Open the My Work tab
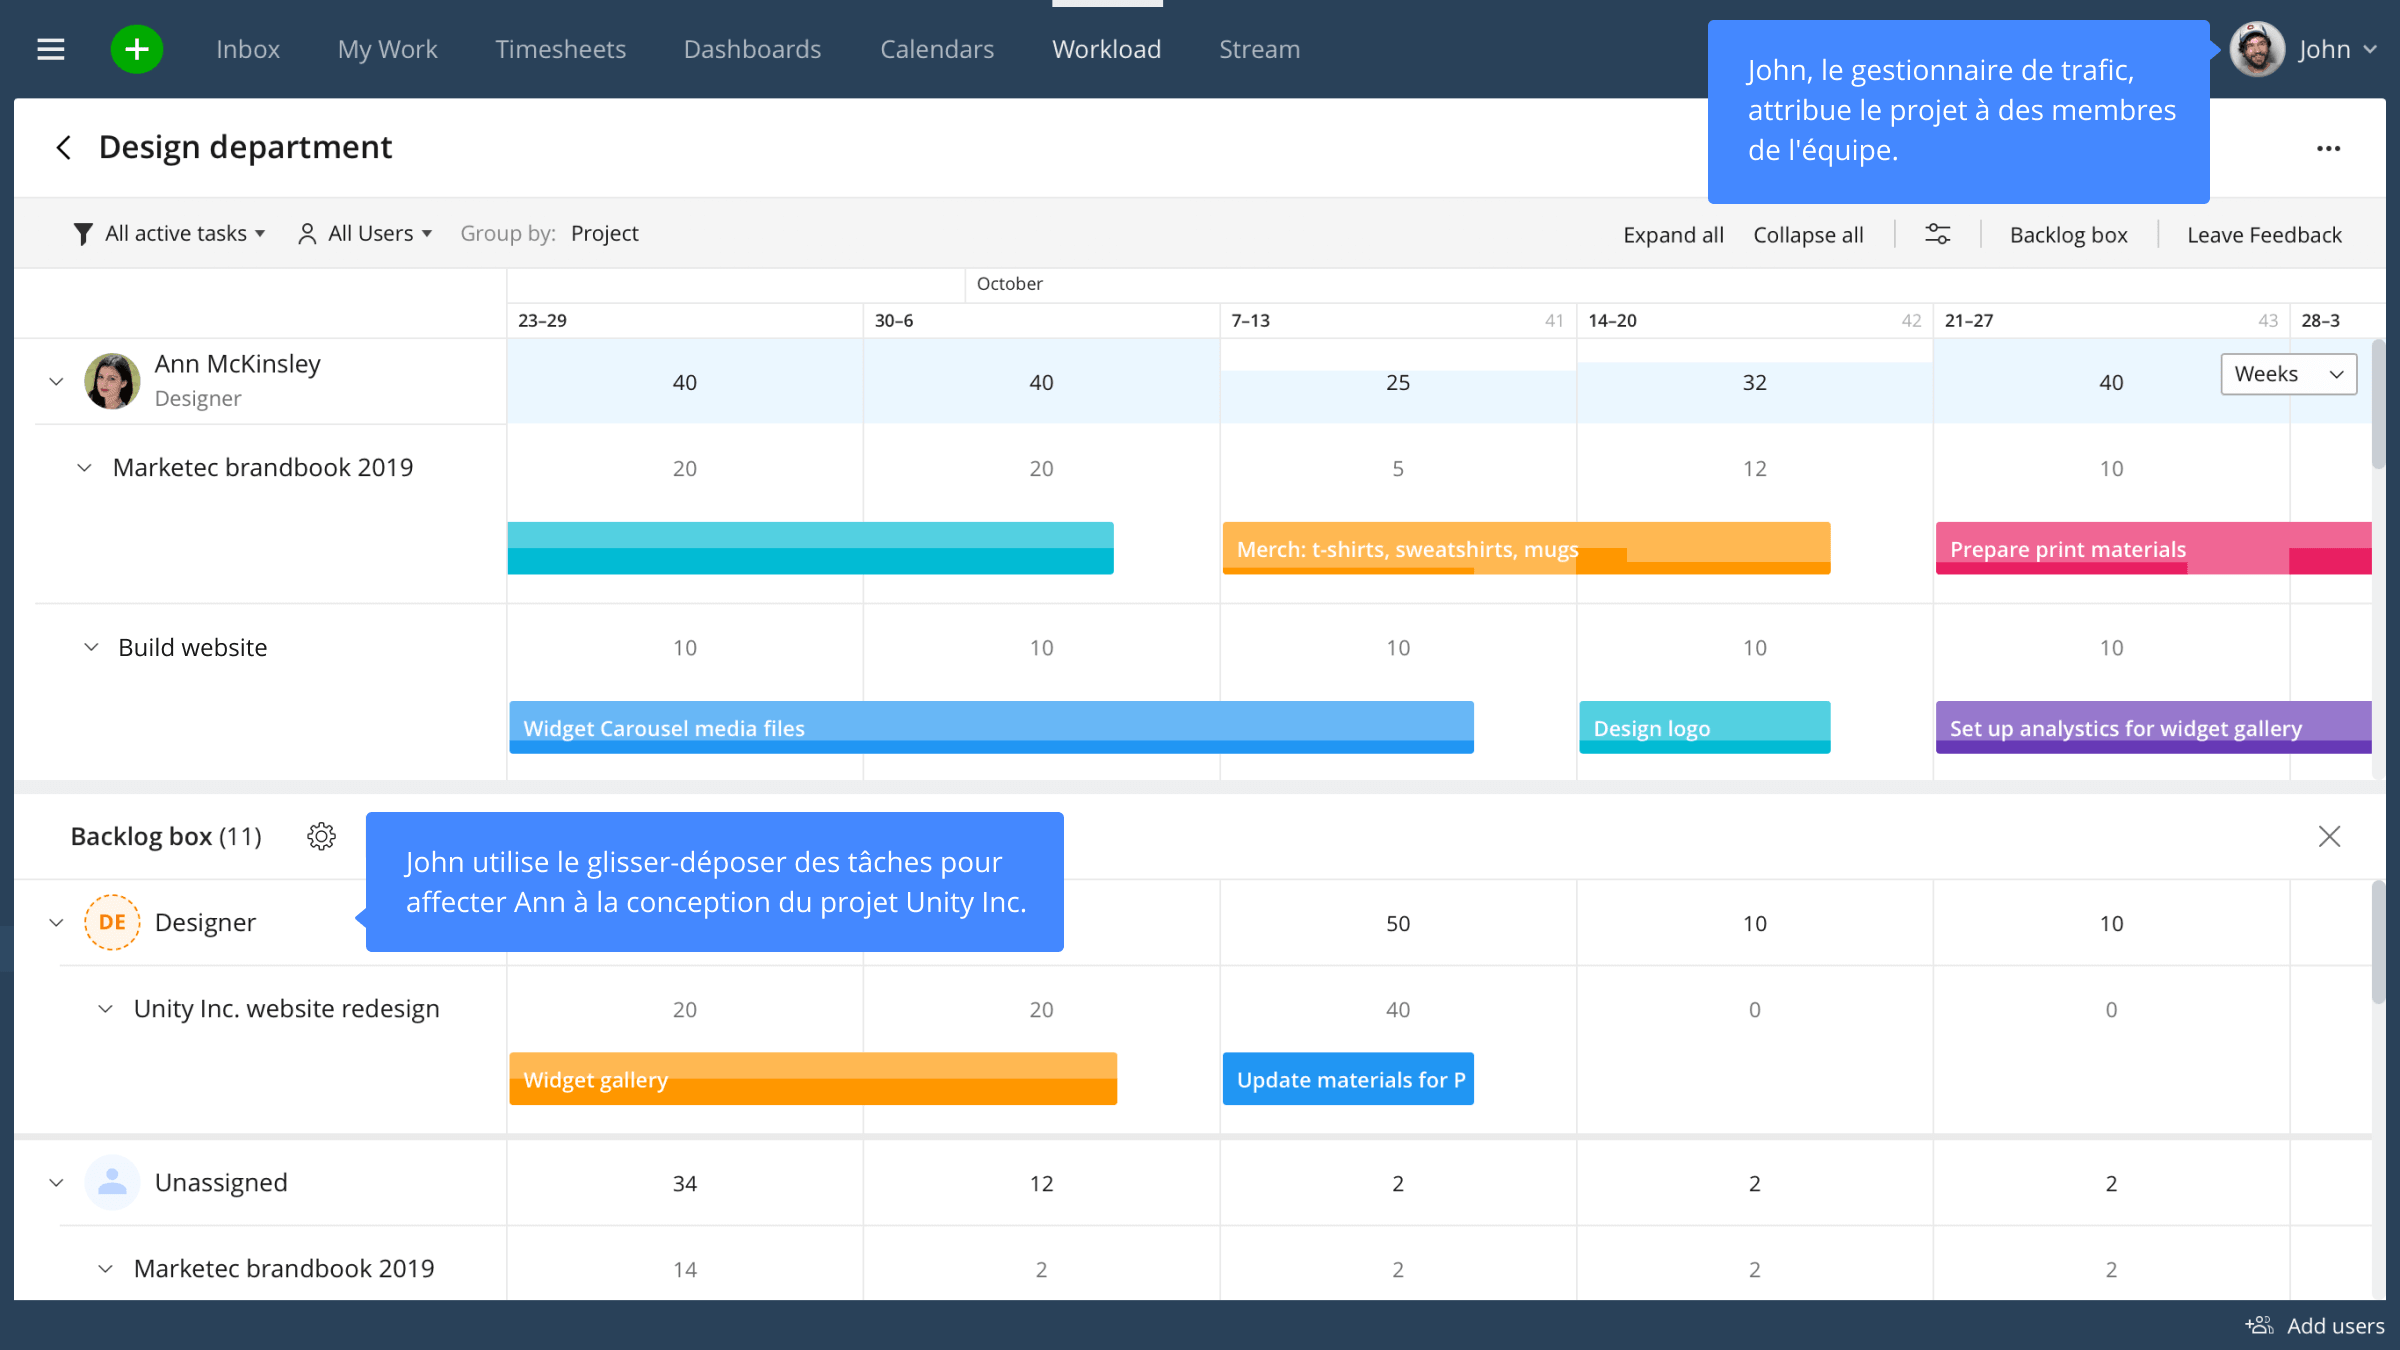 pyautogui.click(x=387, y=49)
